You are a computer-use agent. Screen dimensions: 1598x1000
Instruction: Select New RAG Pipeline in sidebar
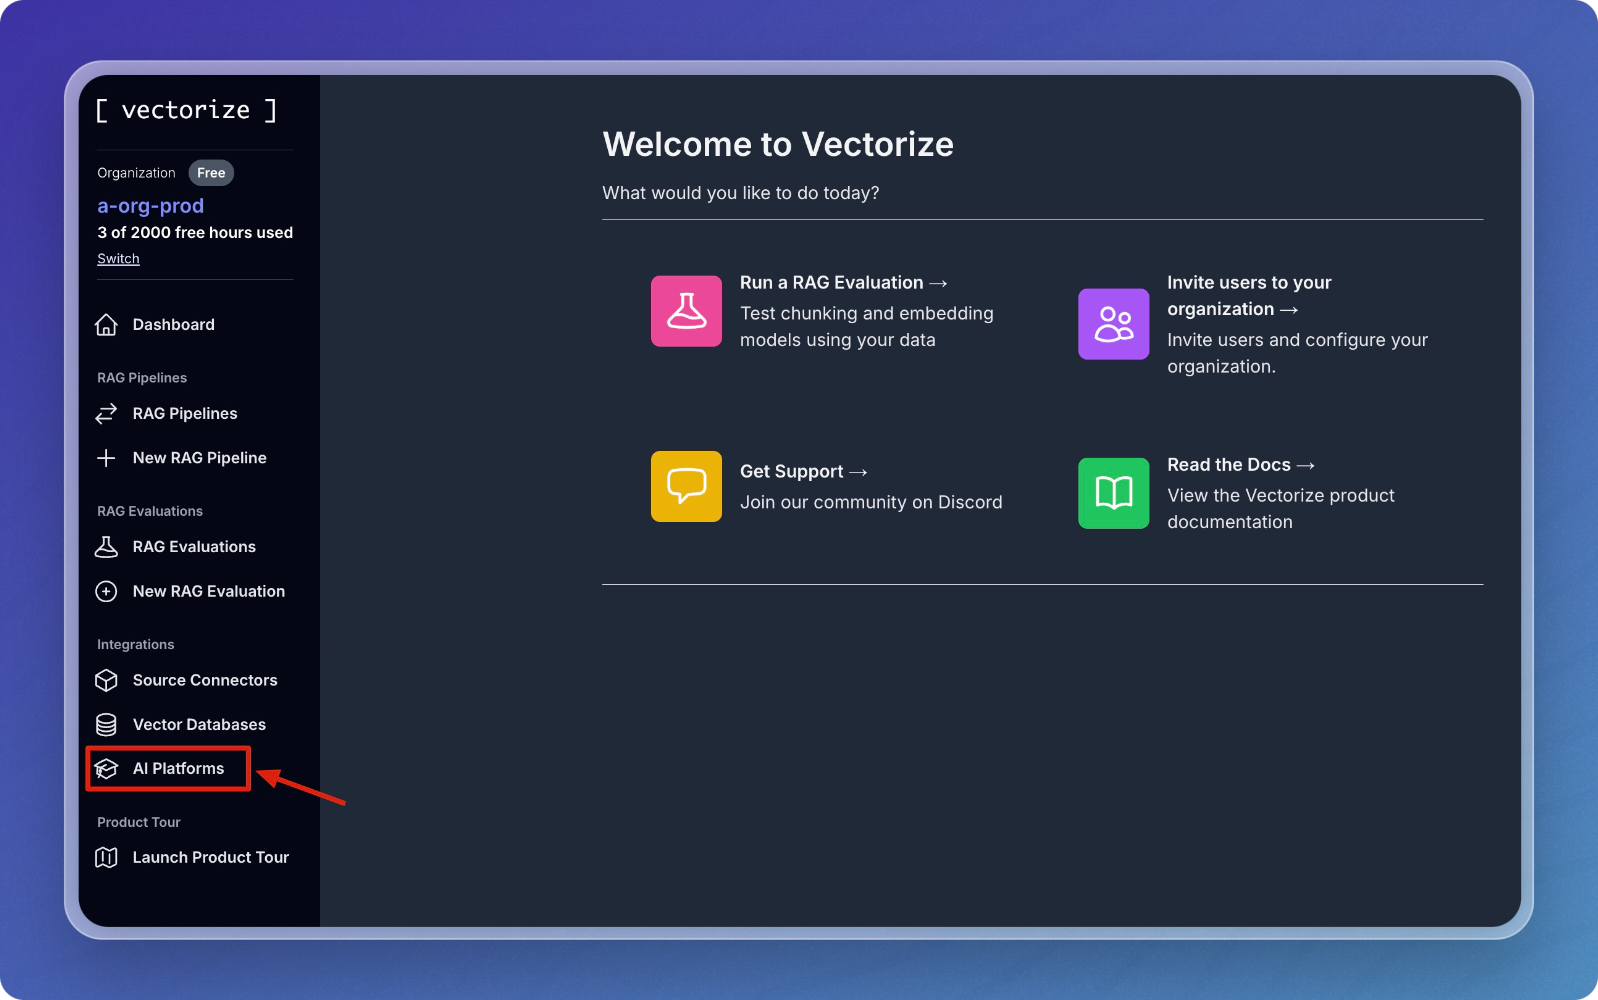click(200, 458)
